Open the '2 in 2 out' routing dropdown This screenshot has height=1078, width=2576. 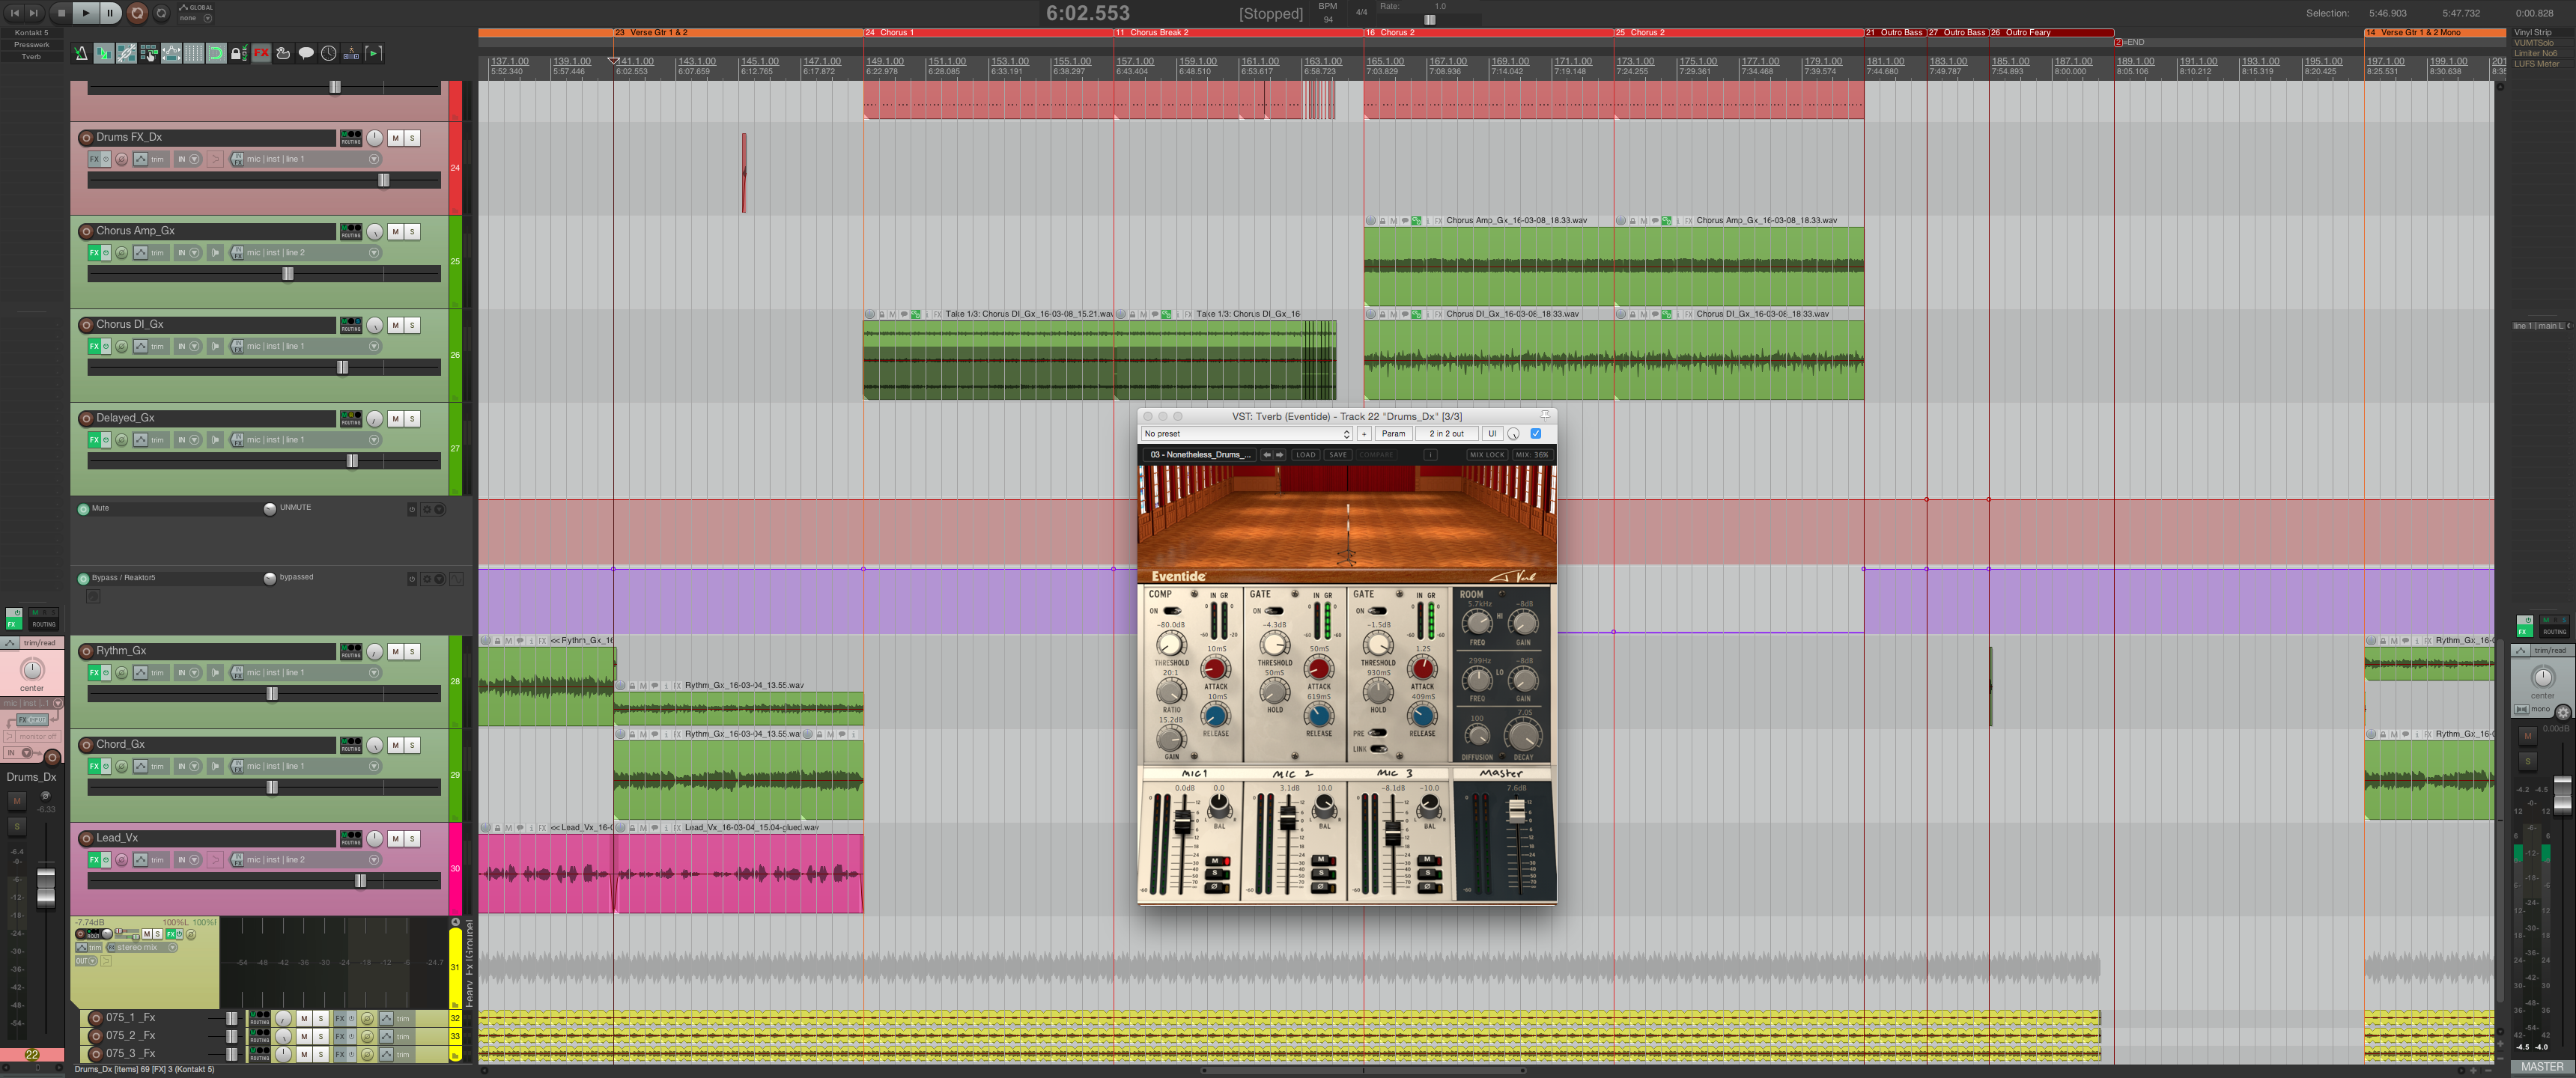(1447, 433)
